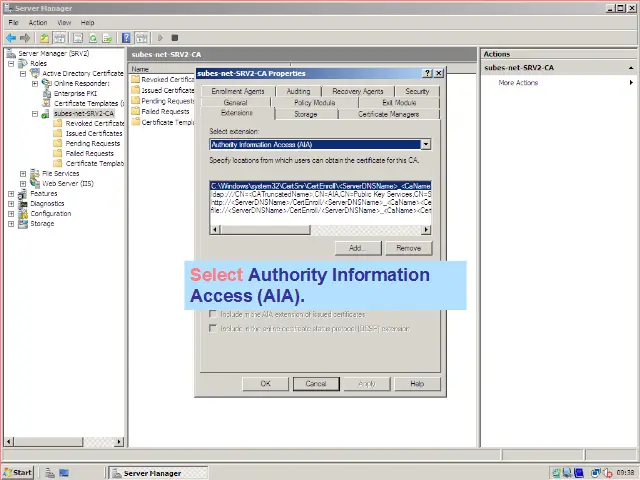Expand the Features tree node
This screenshot has height=480, width=640.
coord(11,193)
